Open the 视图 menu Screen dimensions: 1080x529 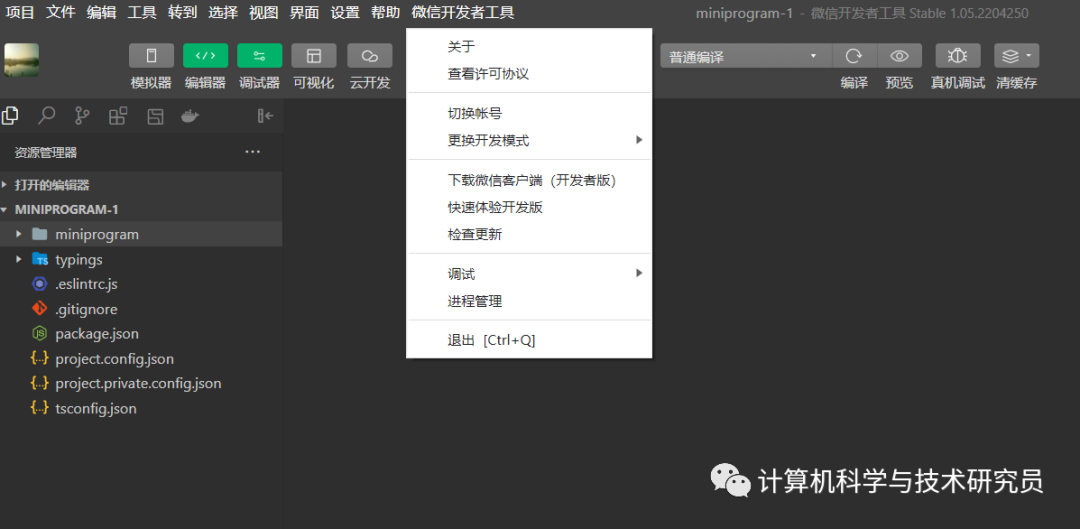coord(264,12)
